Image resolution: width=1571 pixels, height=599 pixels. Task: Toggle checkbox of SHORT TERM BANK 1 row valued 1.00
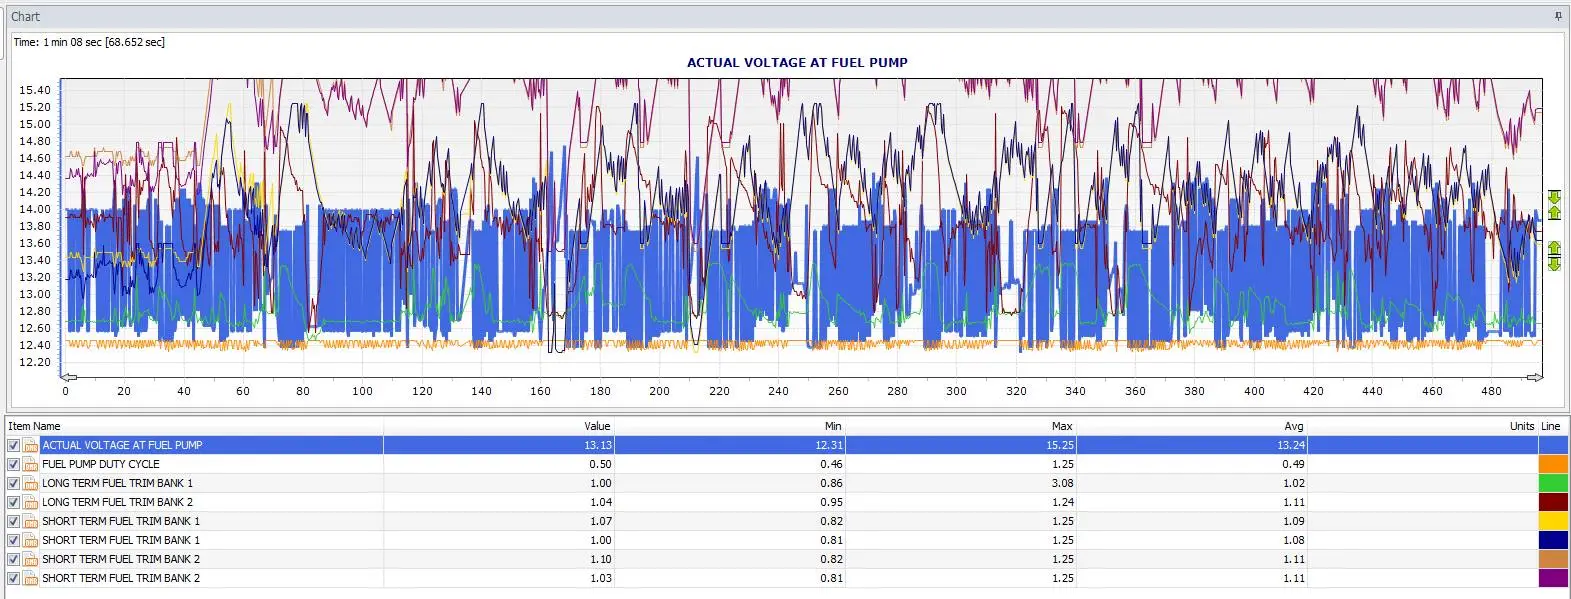click(x=13, y=541)
